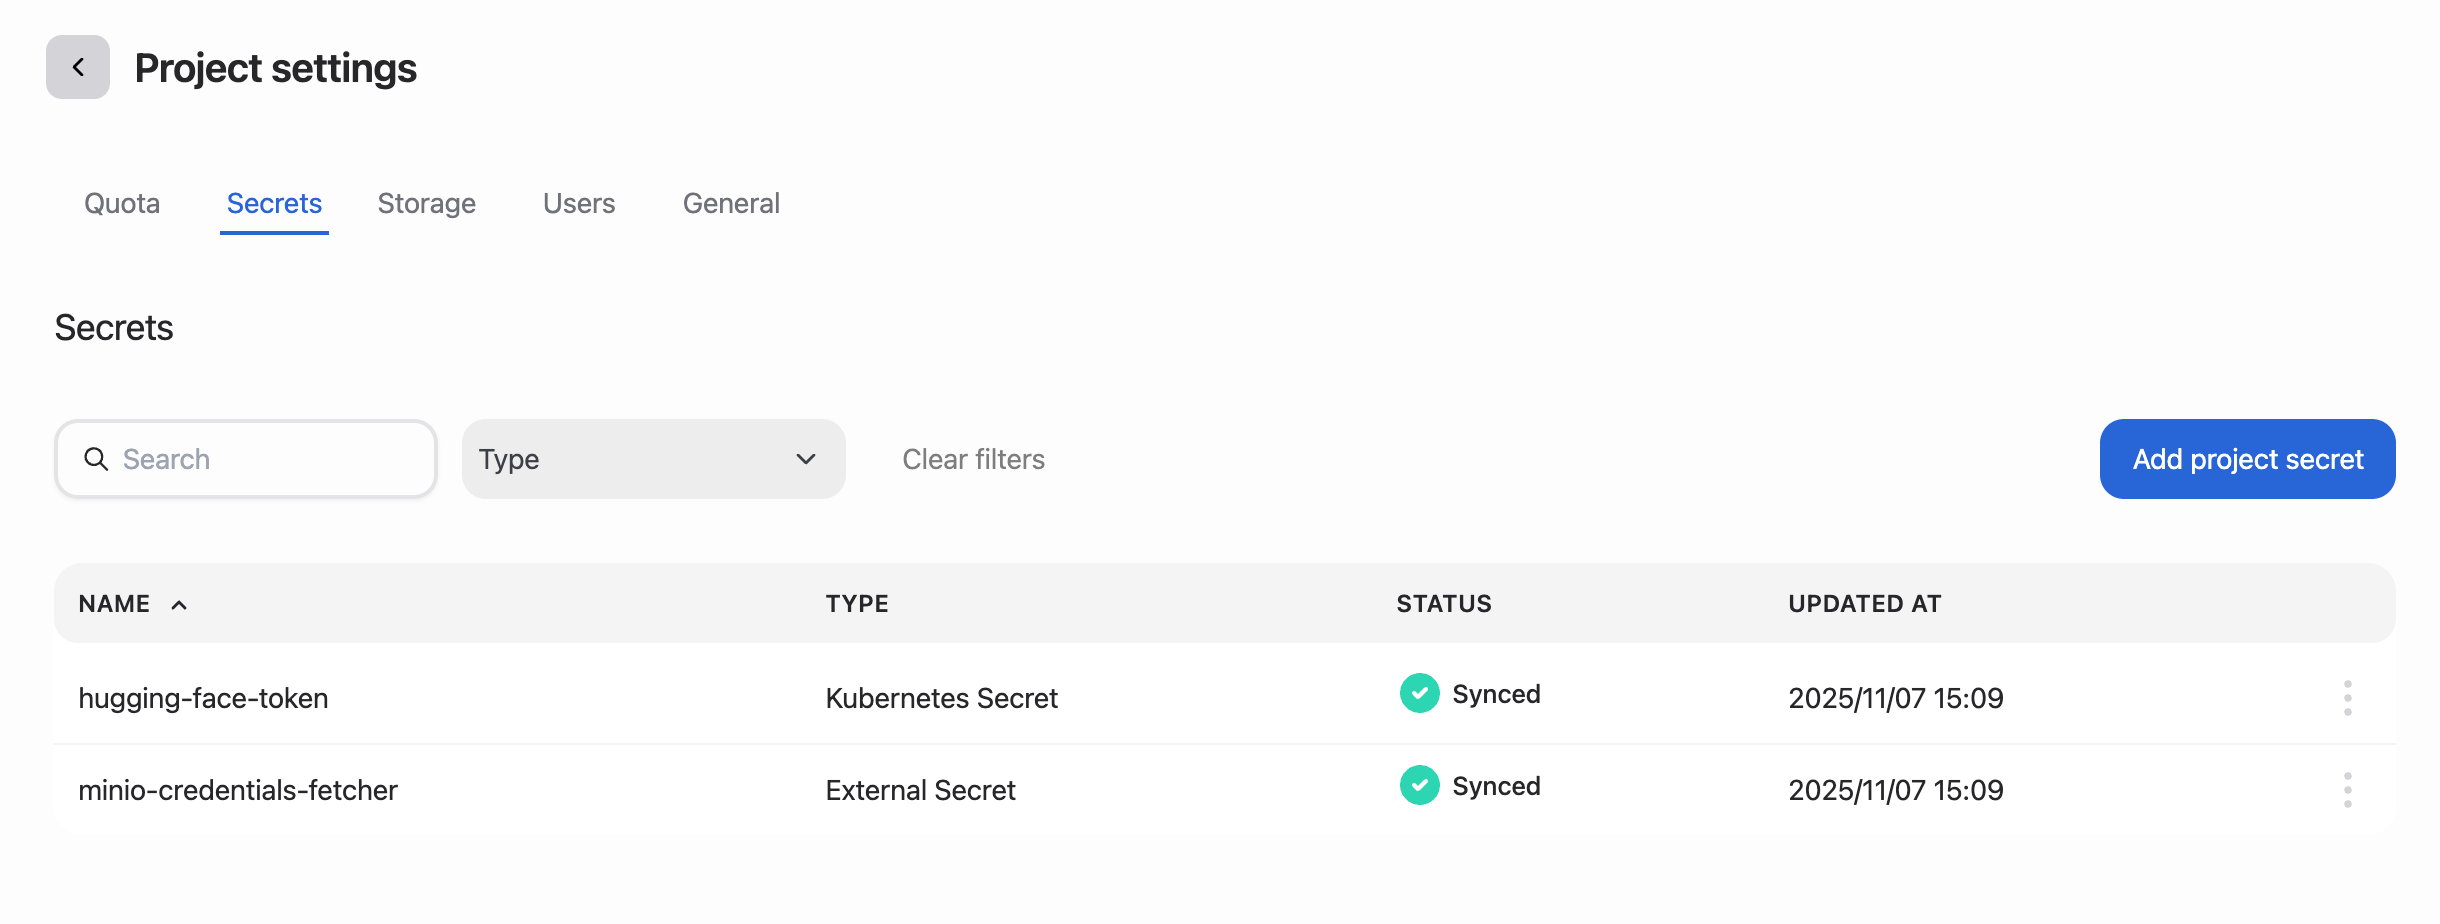Toggle the Synced status badge on External Secret row
This screenshot has height=924, width=2440.
pyautogui.click(x=1468, y=786)
